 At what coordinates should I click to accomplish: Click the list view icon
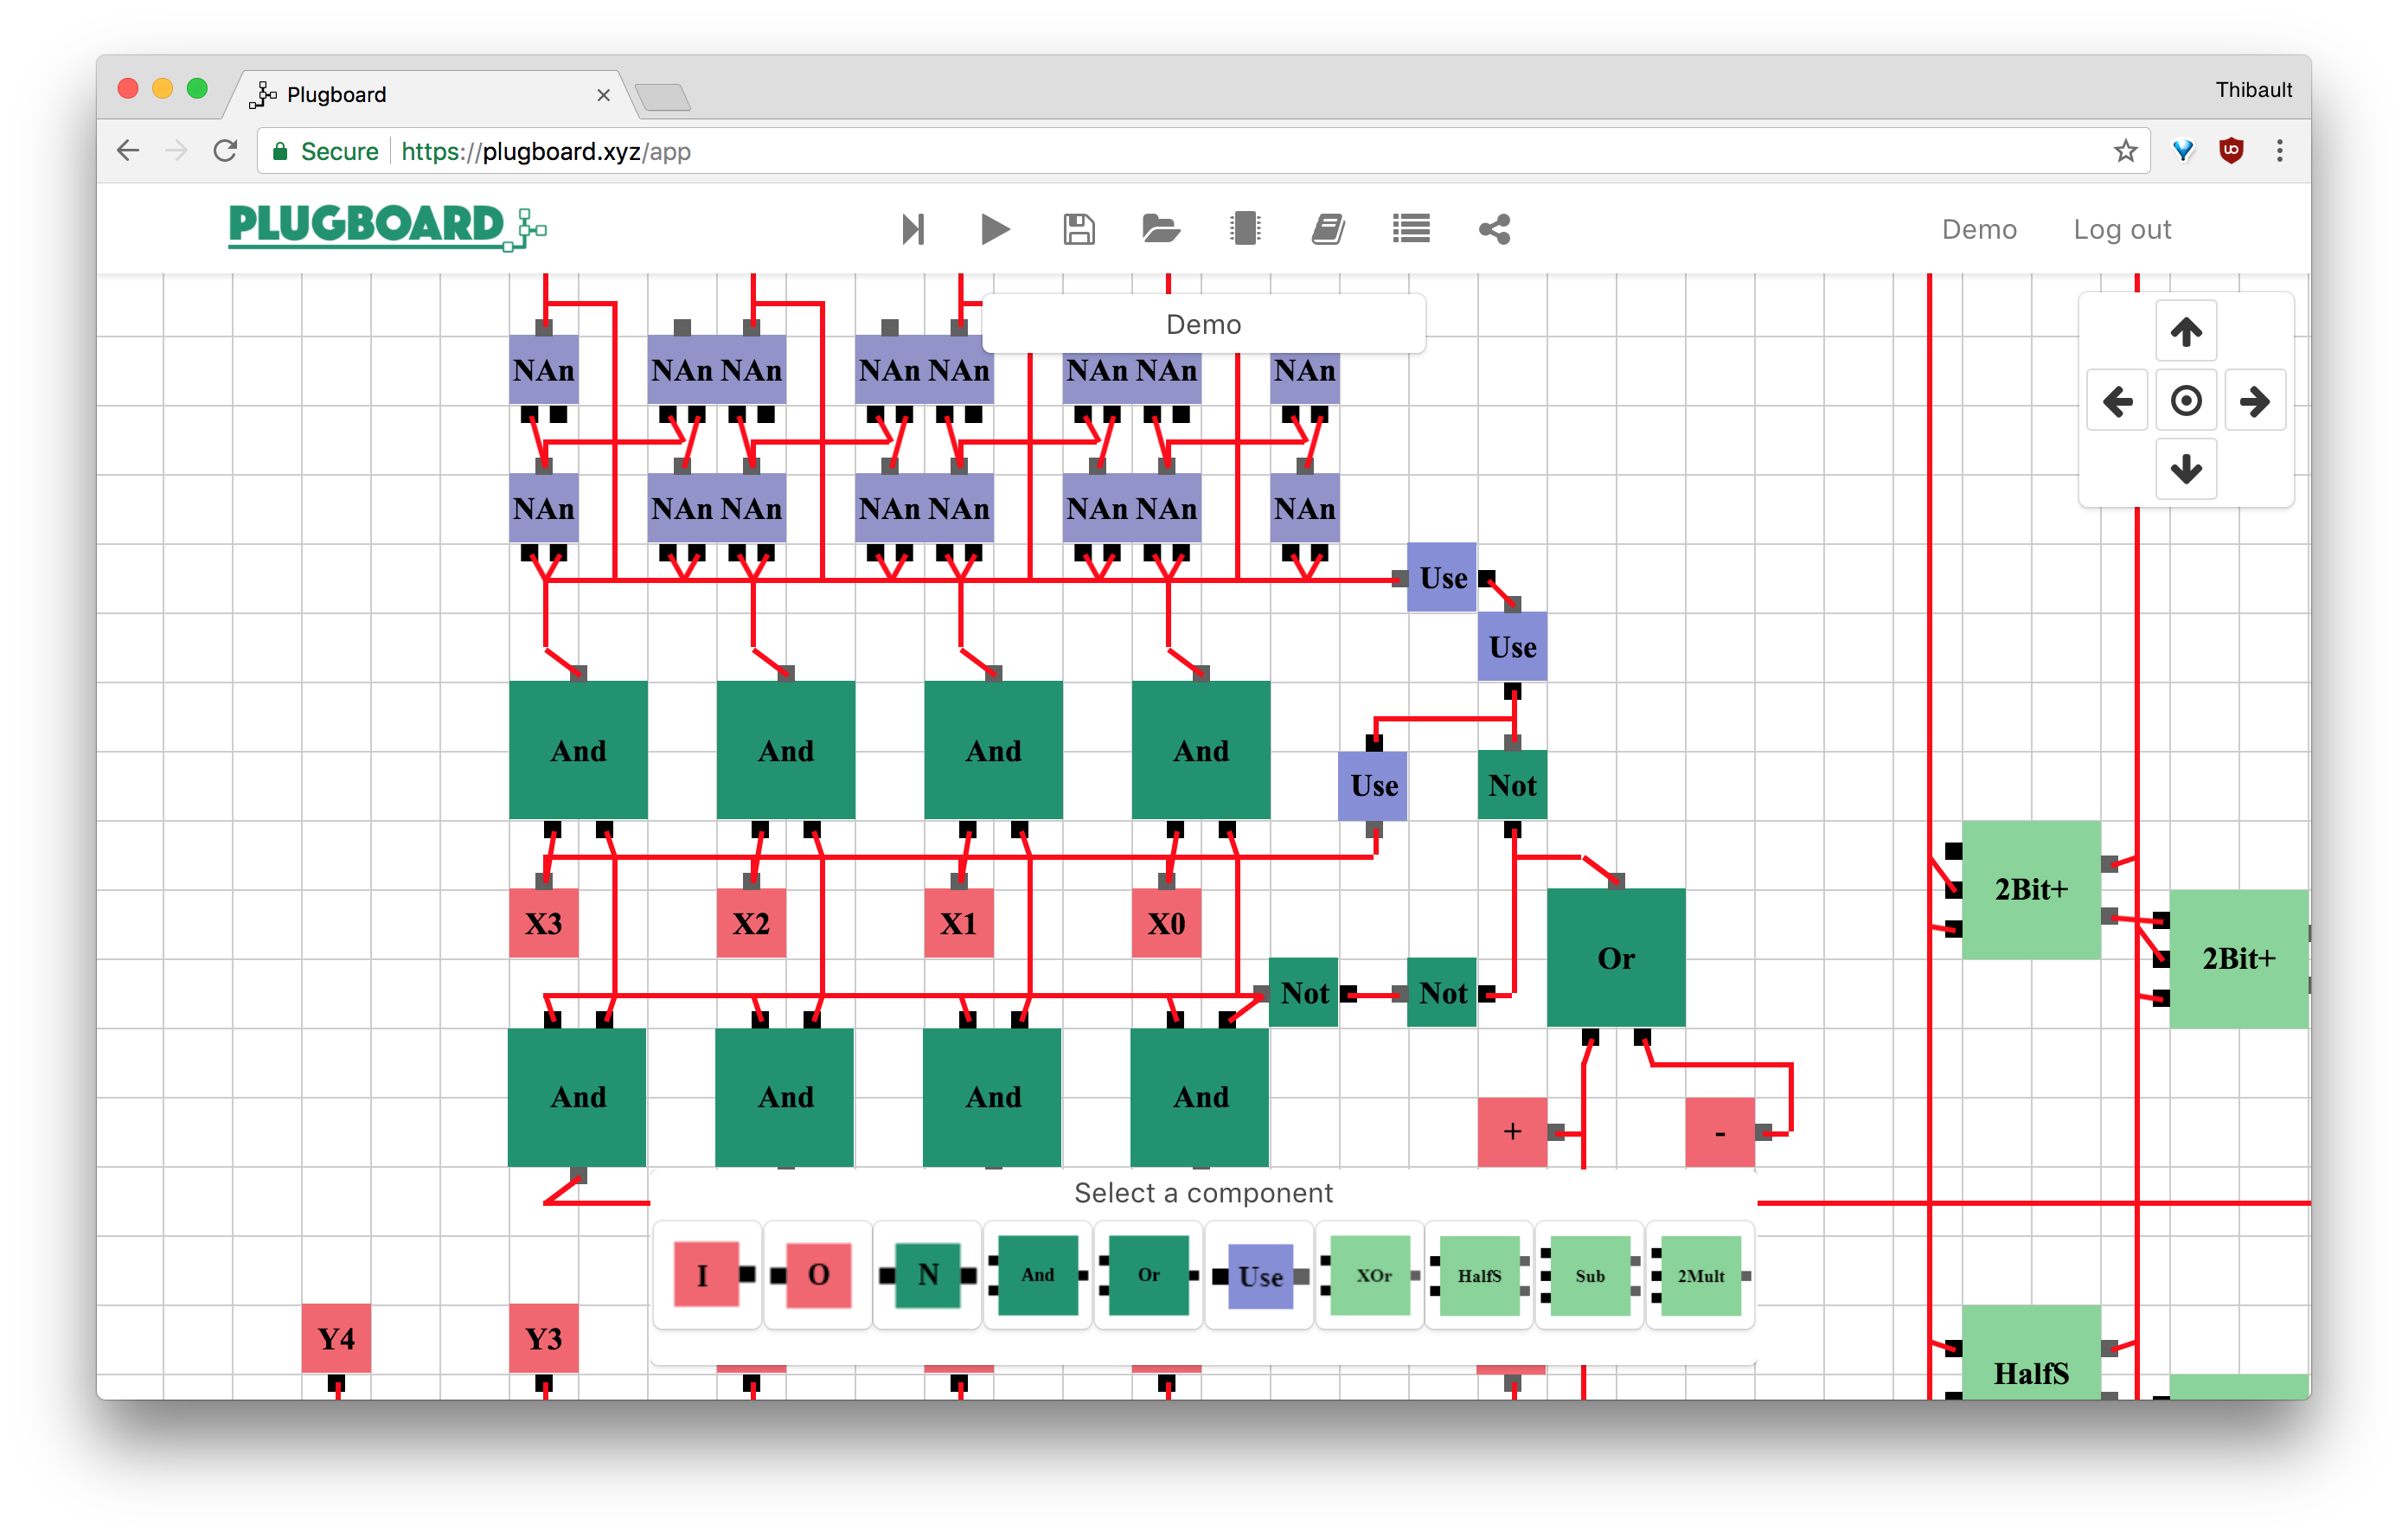[1410, 229]
